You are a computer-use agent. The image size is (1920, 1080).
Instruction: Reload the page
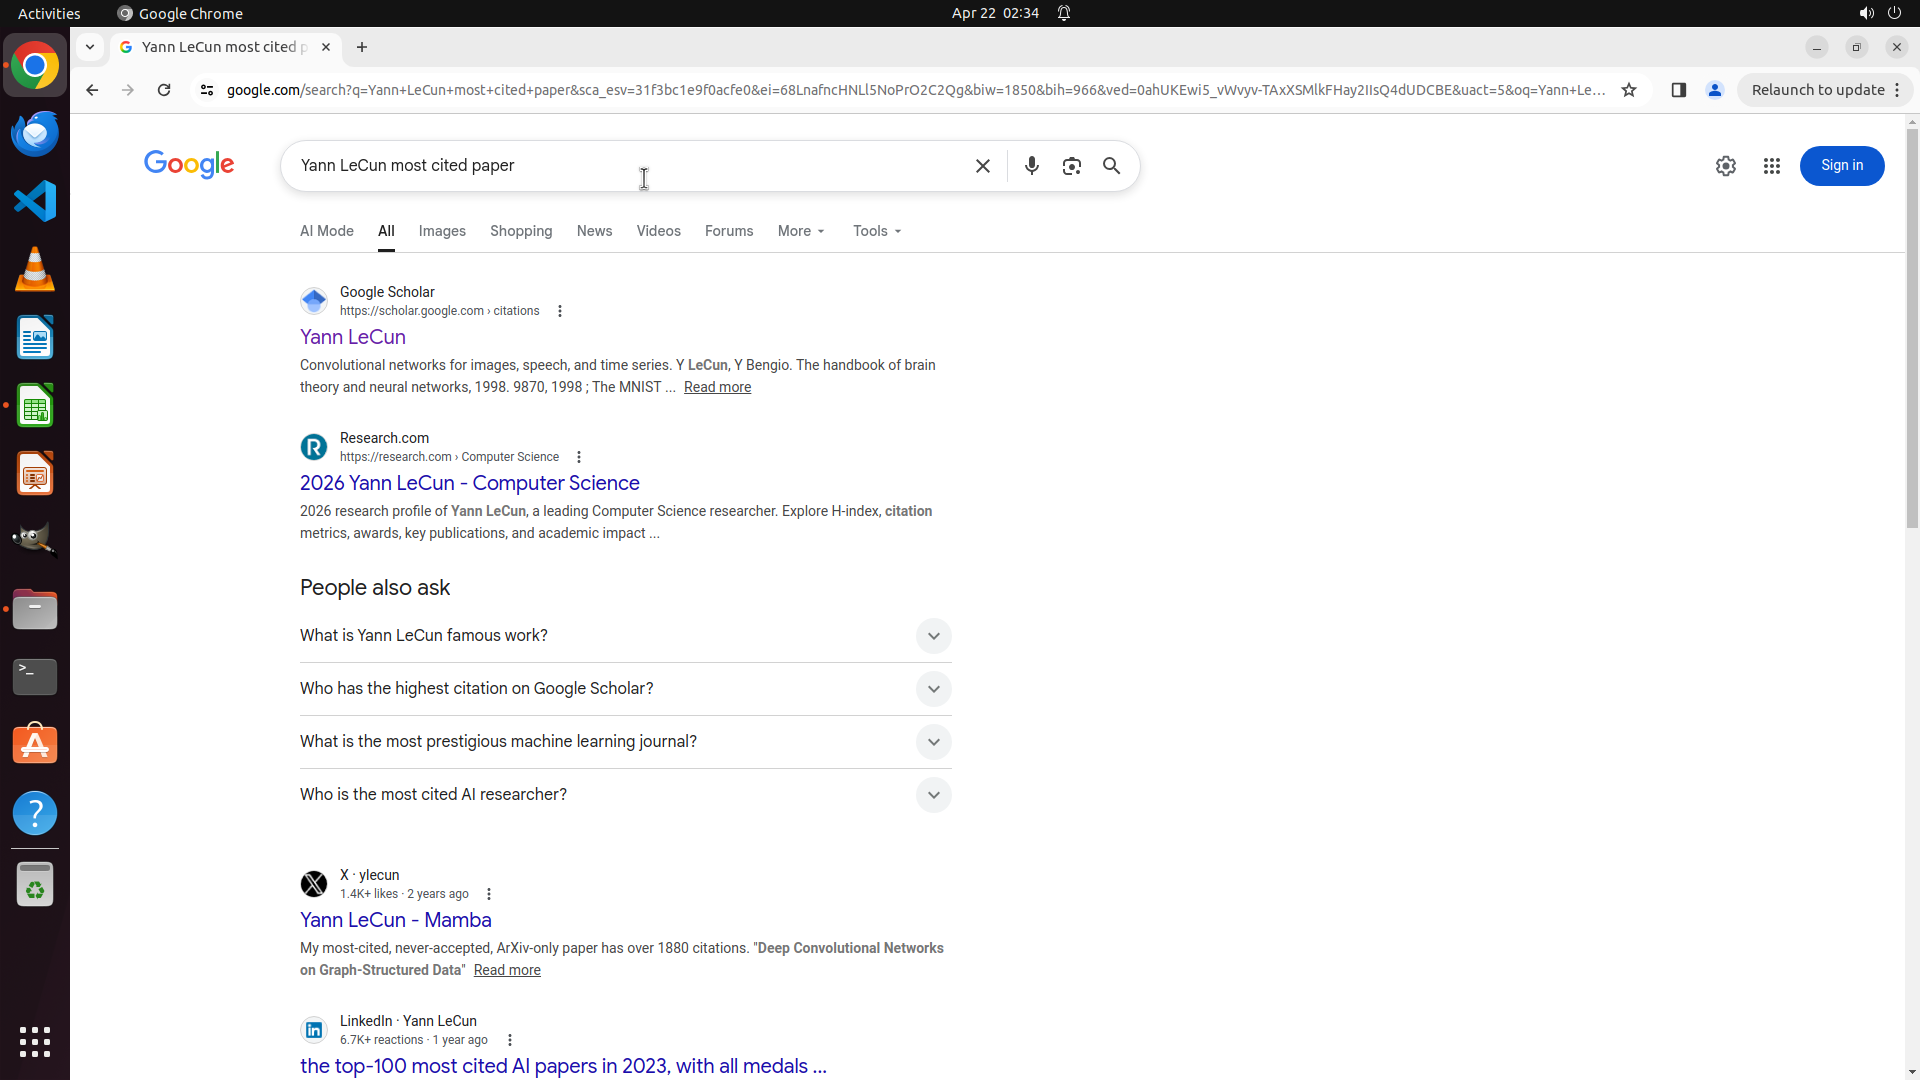[x=164, y=90]
